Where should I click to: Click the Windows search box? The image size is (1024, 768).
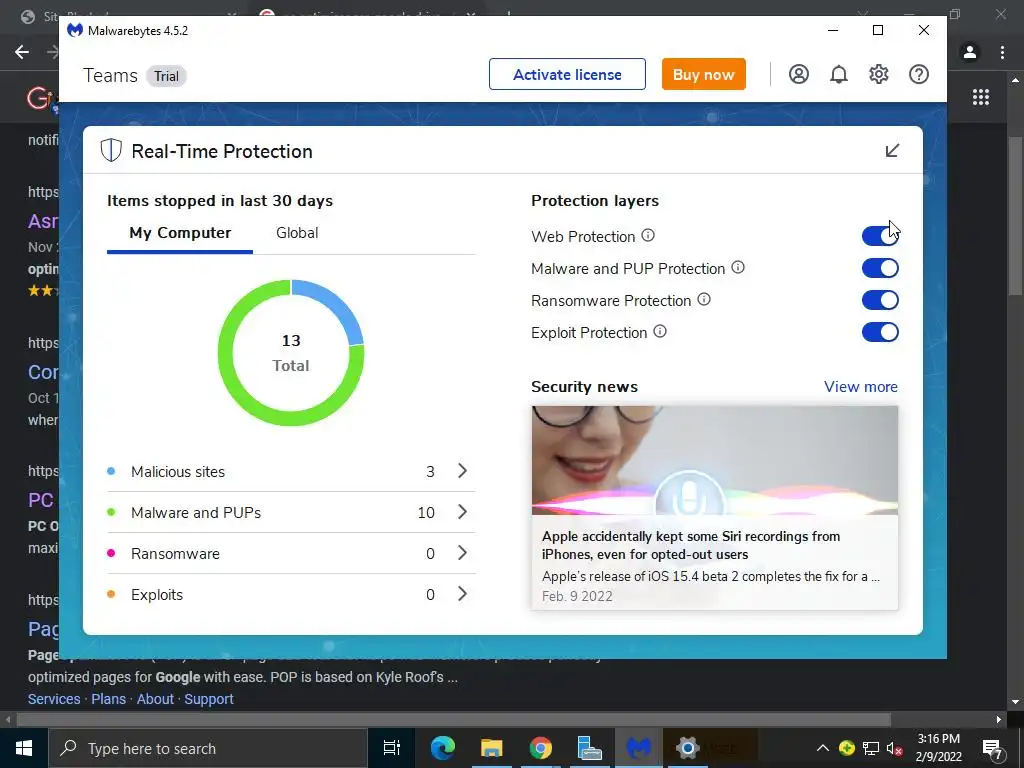(x=208, y=748)
